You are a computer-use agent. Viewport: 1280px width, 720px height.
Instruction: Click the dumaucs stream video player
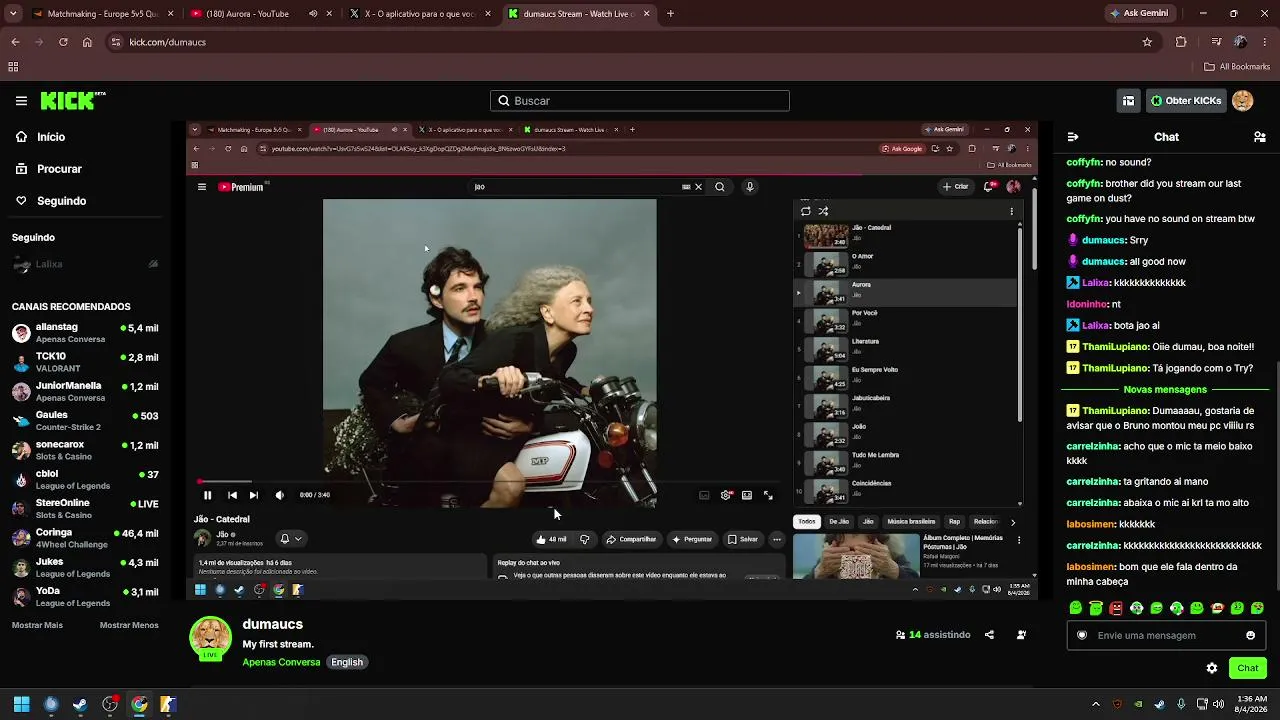tap(612, 361)
